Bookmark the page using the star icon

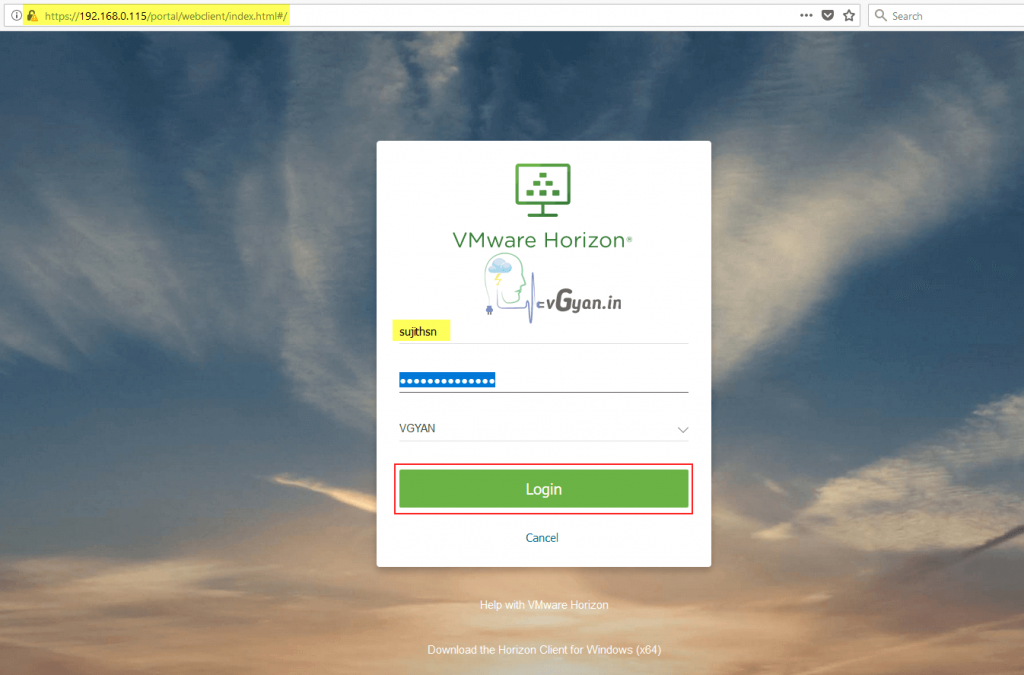tap(849, 15)
